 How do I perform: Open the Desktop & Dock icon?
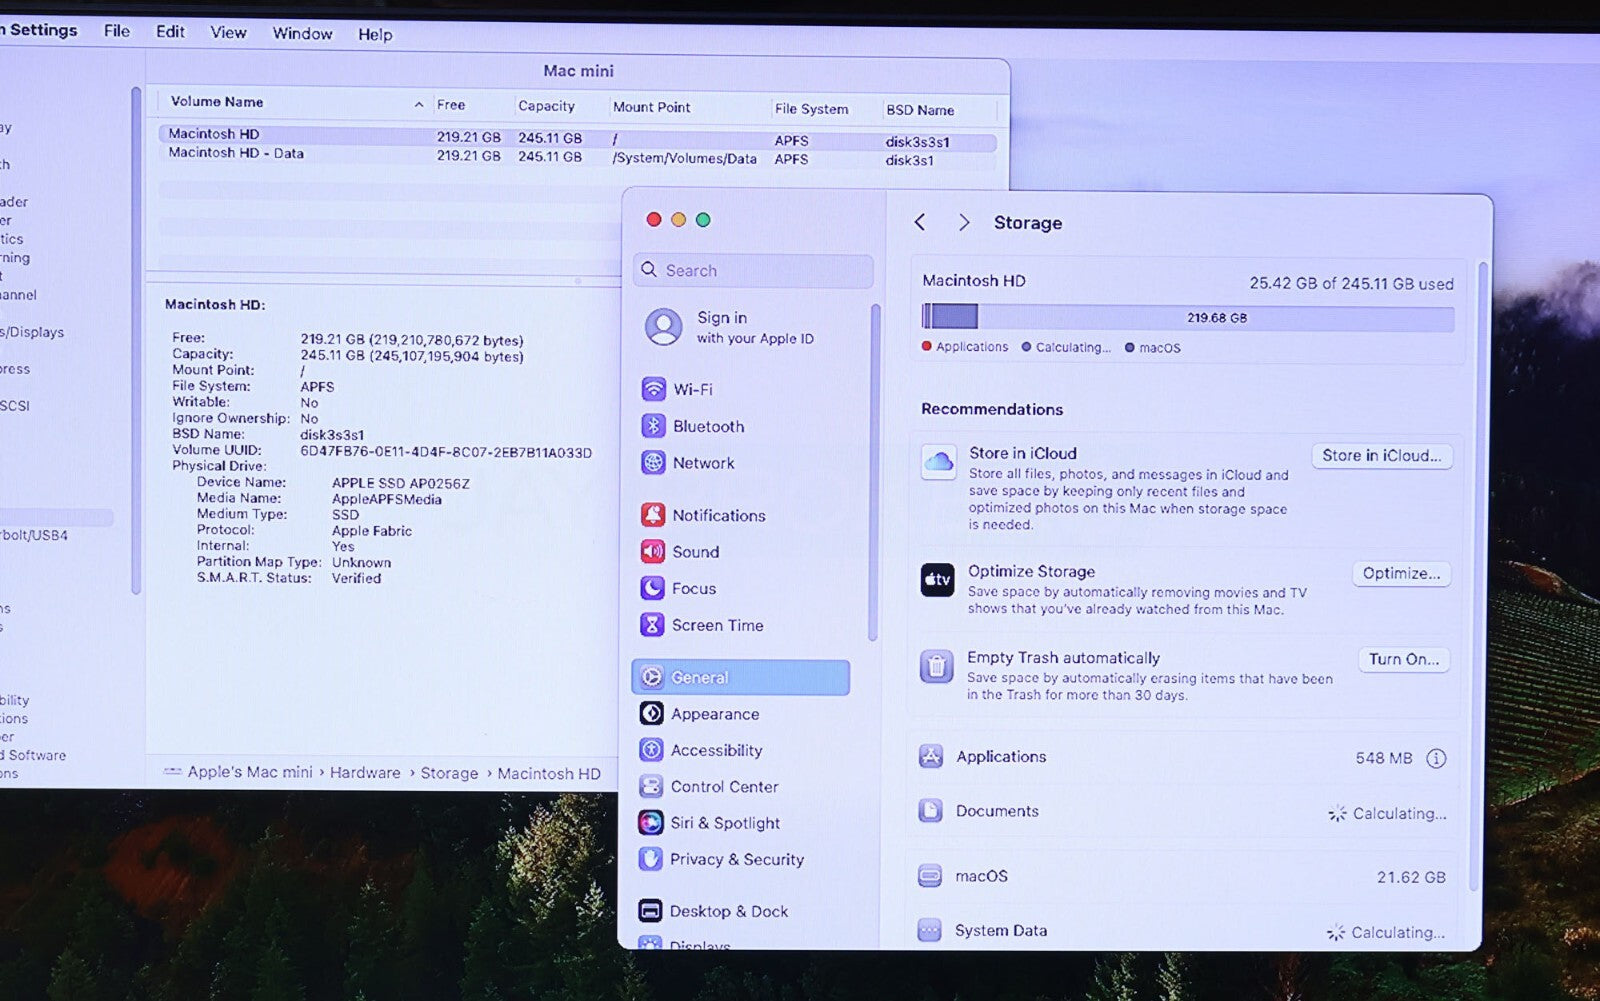(650, 911)
